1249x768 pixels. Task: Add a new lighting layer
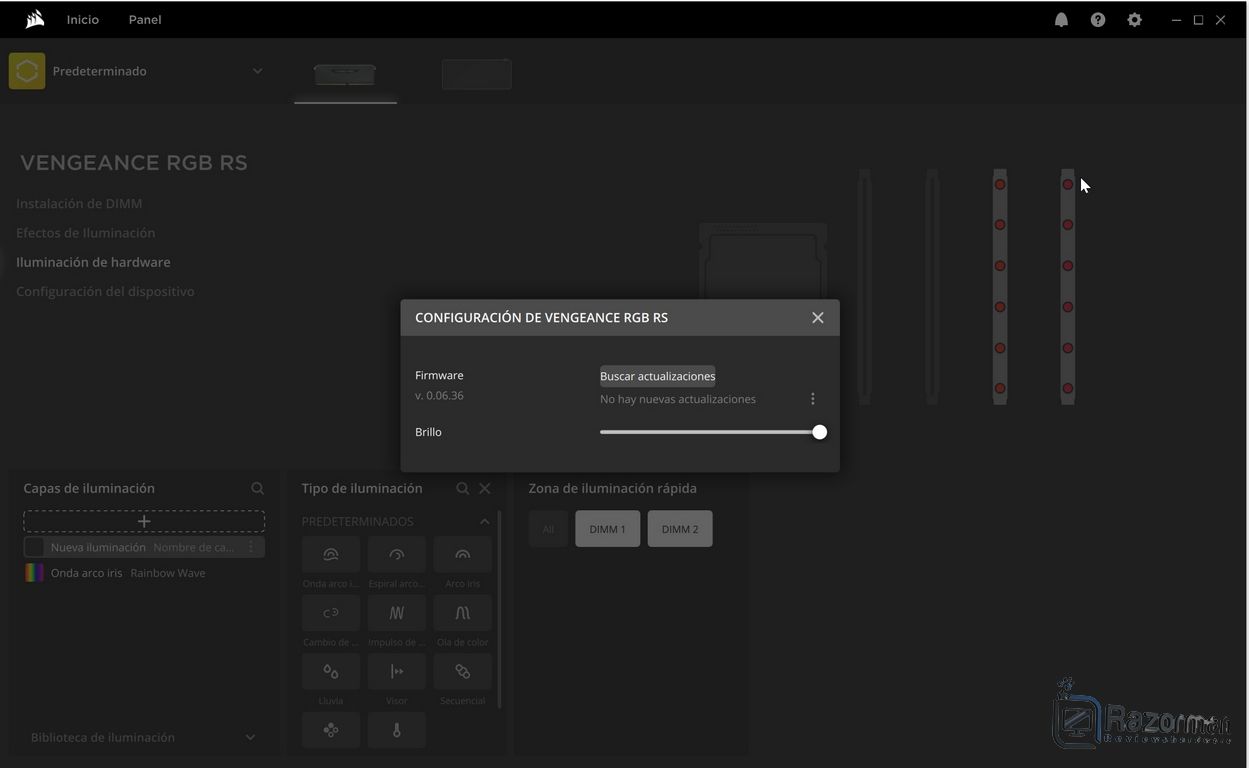(x=144, y=521)
